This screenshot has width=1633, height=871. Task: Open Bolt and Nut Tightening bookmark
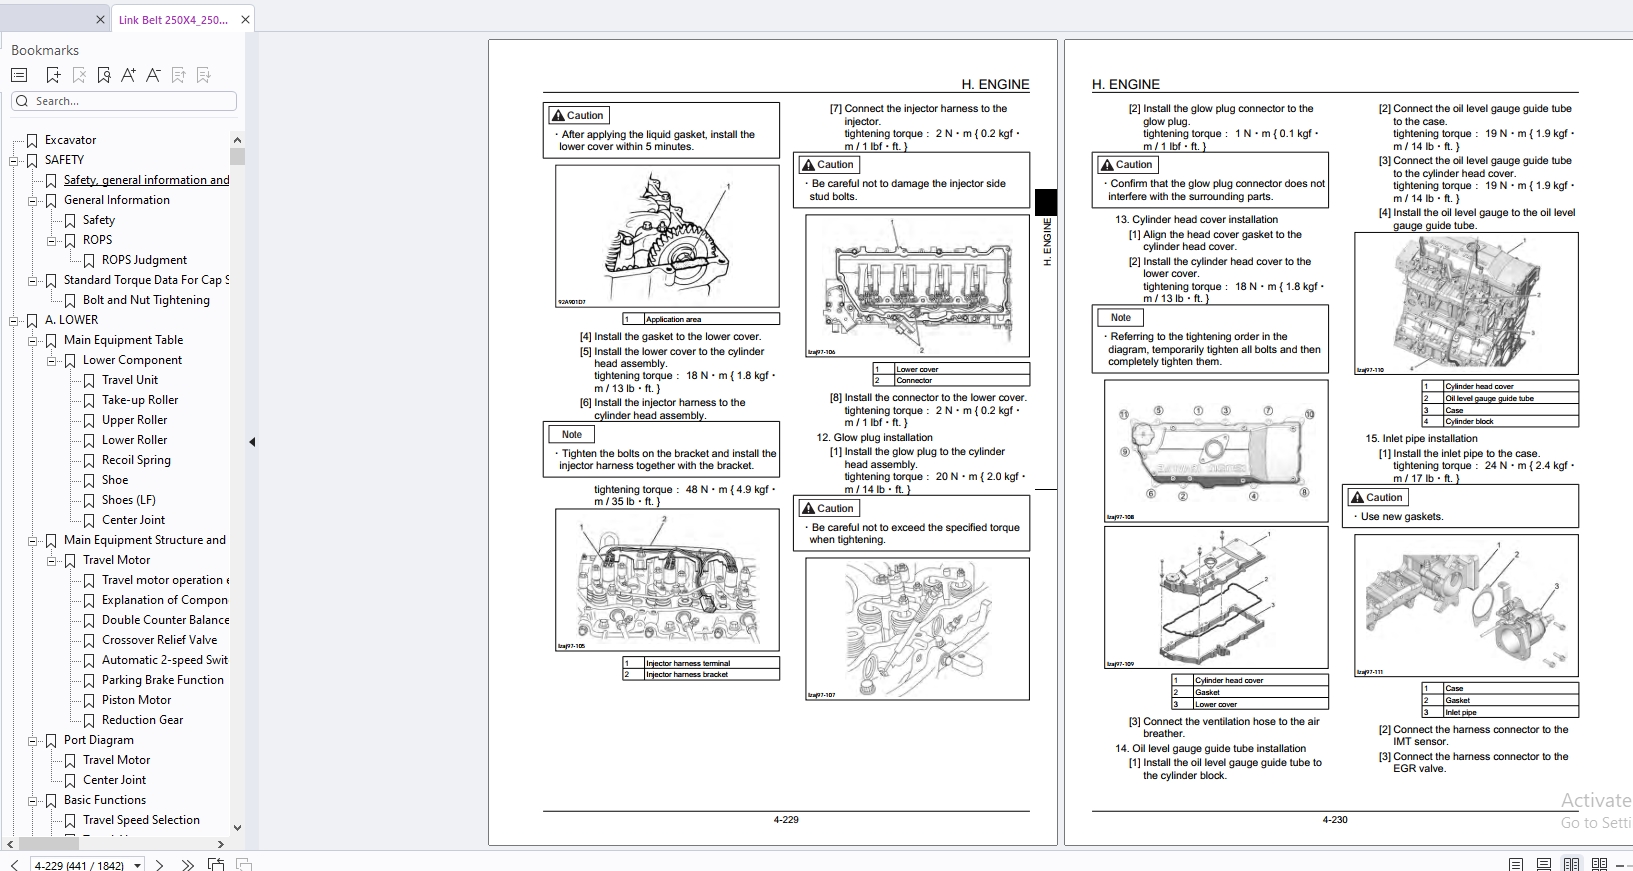pyautogui.click(x=146, y=300)
